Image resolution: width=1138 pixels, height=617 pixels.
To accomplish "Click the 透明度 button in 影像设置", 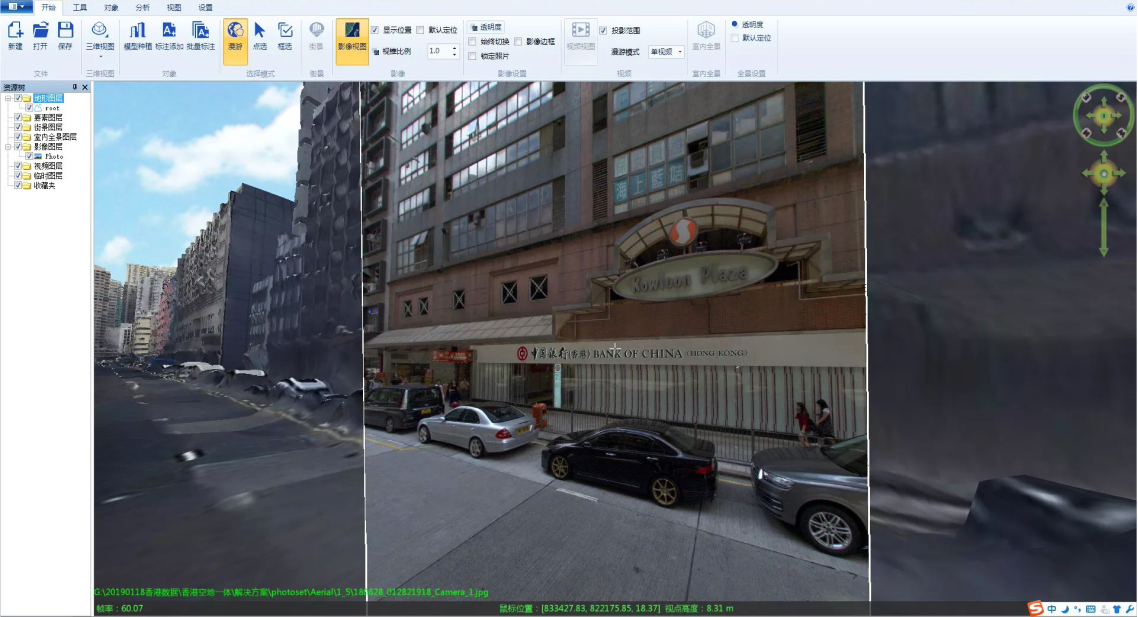I will (x=486, y=27).
